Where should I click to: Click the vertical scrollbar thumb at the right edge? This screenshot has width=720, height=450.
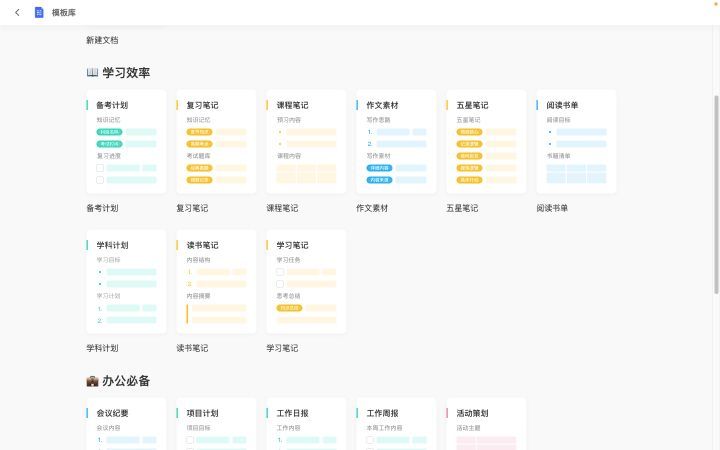[716, 195]
